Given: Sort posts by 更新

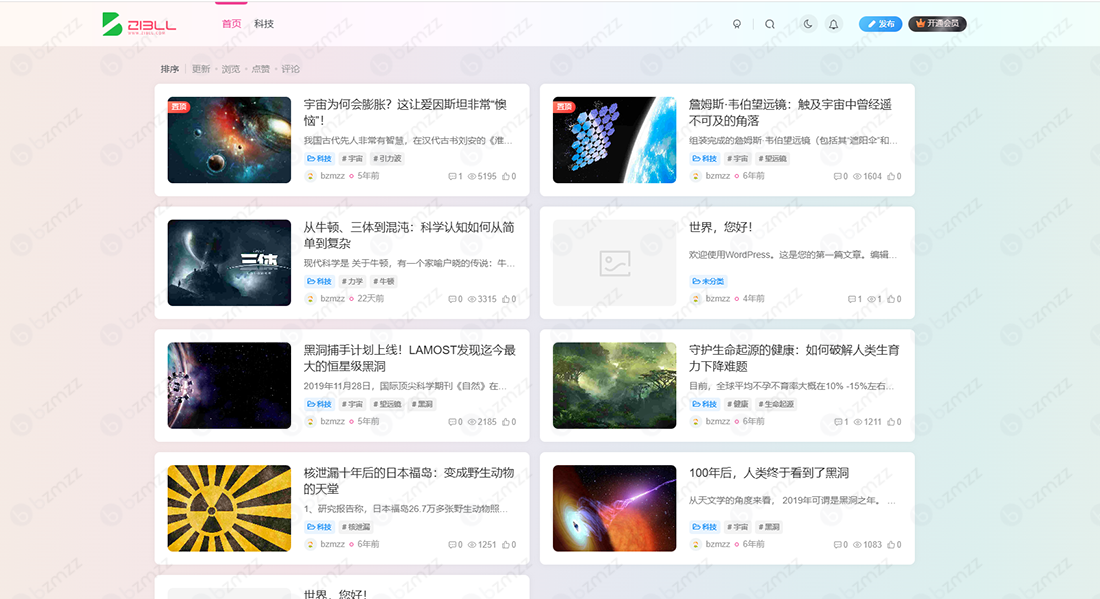Looking at the screenshot, I should pos(201,69).
